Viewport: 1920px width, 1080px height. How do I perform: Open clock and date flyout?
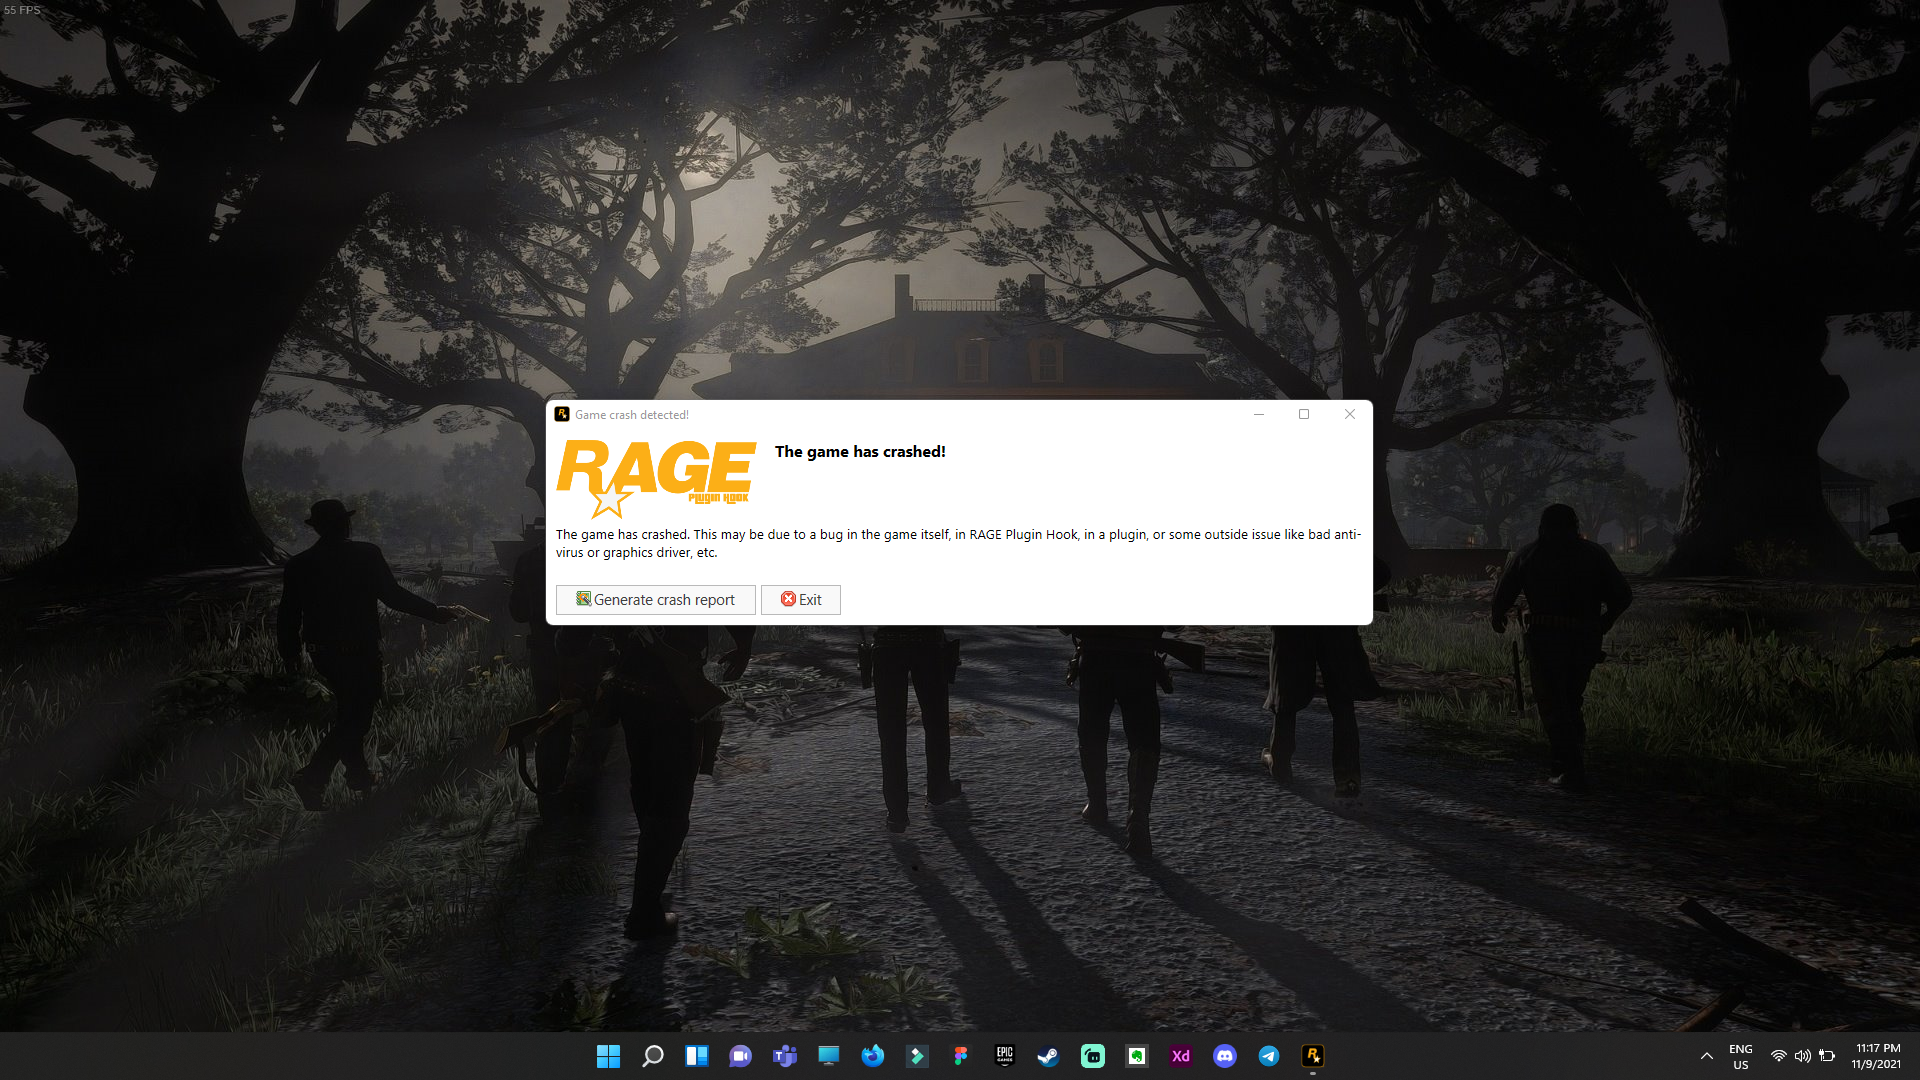click(1876, 1056)
